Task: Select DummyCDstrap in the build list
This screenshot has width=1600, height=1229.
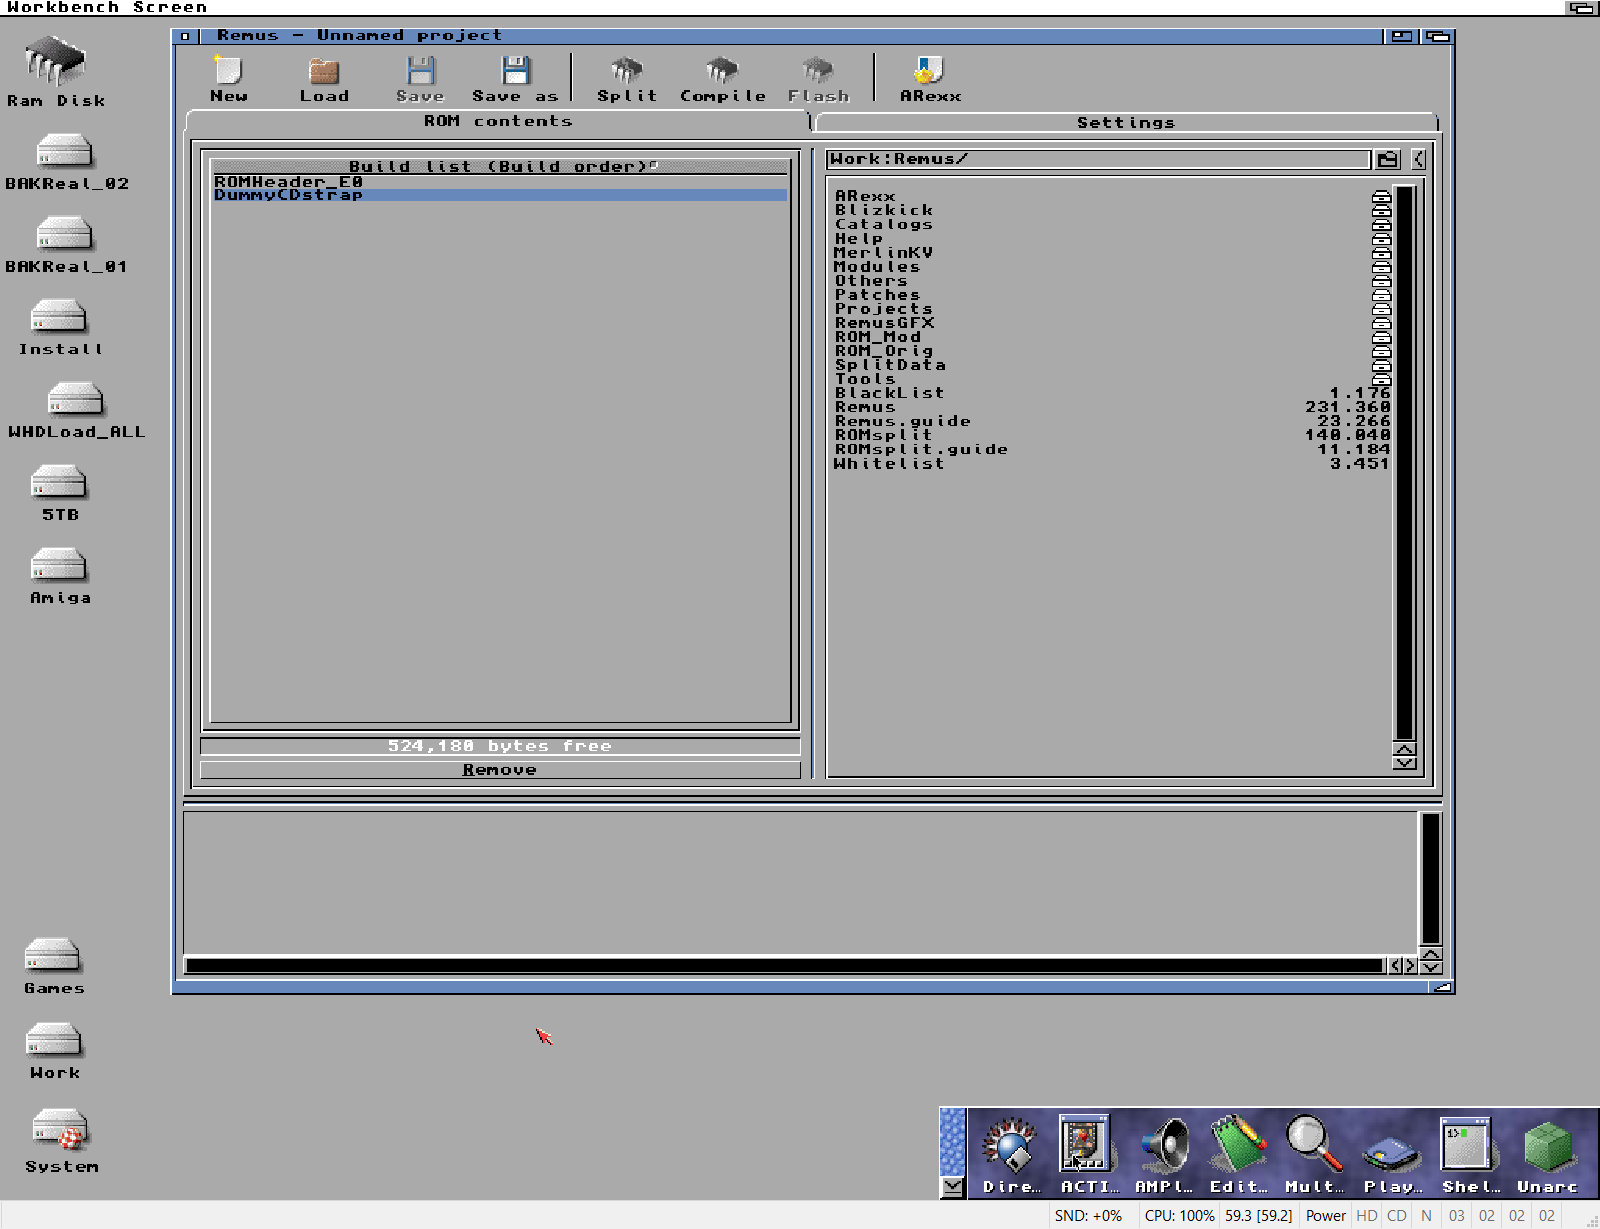Action: pyautogui.click(x=500, y=195)
